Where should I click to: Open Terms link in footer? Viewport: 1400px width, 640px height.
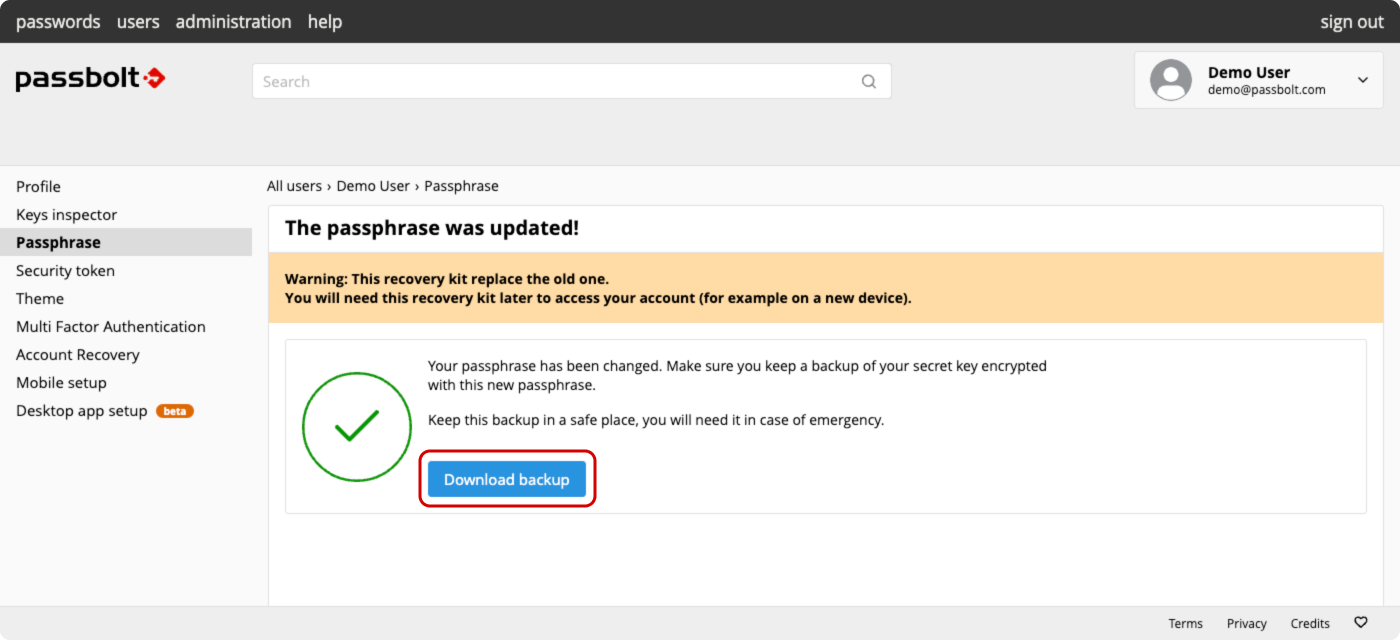pyautogui.click(x=1185, y=623)
